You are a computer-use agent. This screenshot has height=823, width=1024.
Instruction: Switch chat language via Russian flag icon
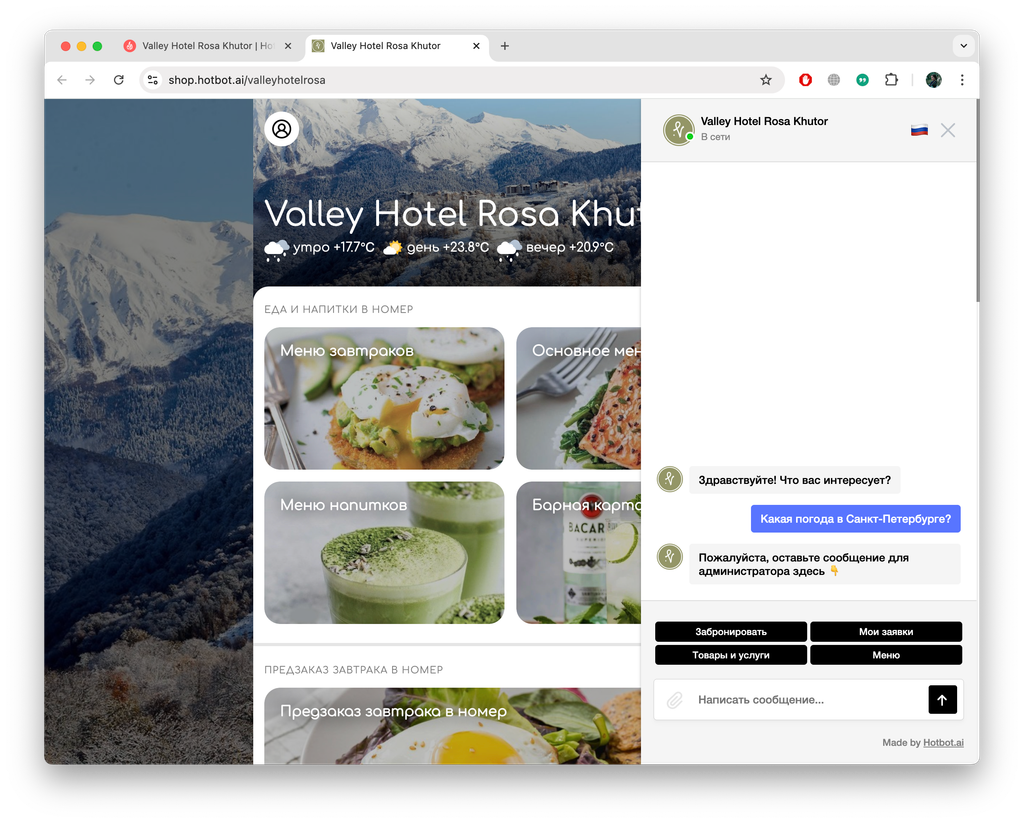[x=920, y=130]
